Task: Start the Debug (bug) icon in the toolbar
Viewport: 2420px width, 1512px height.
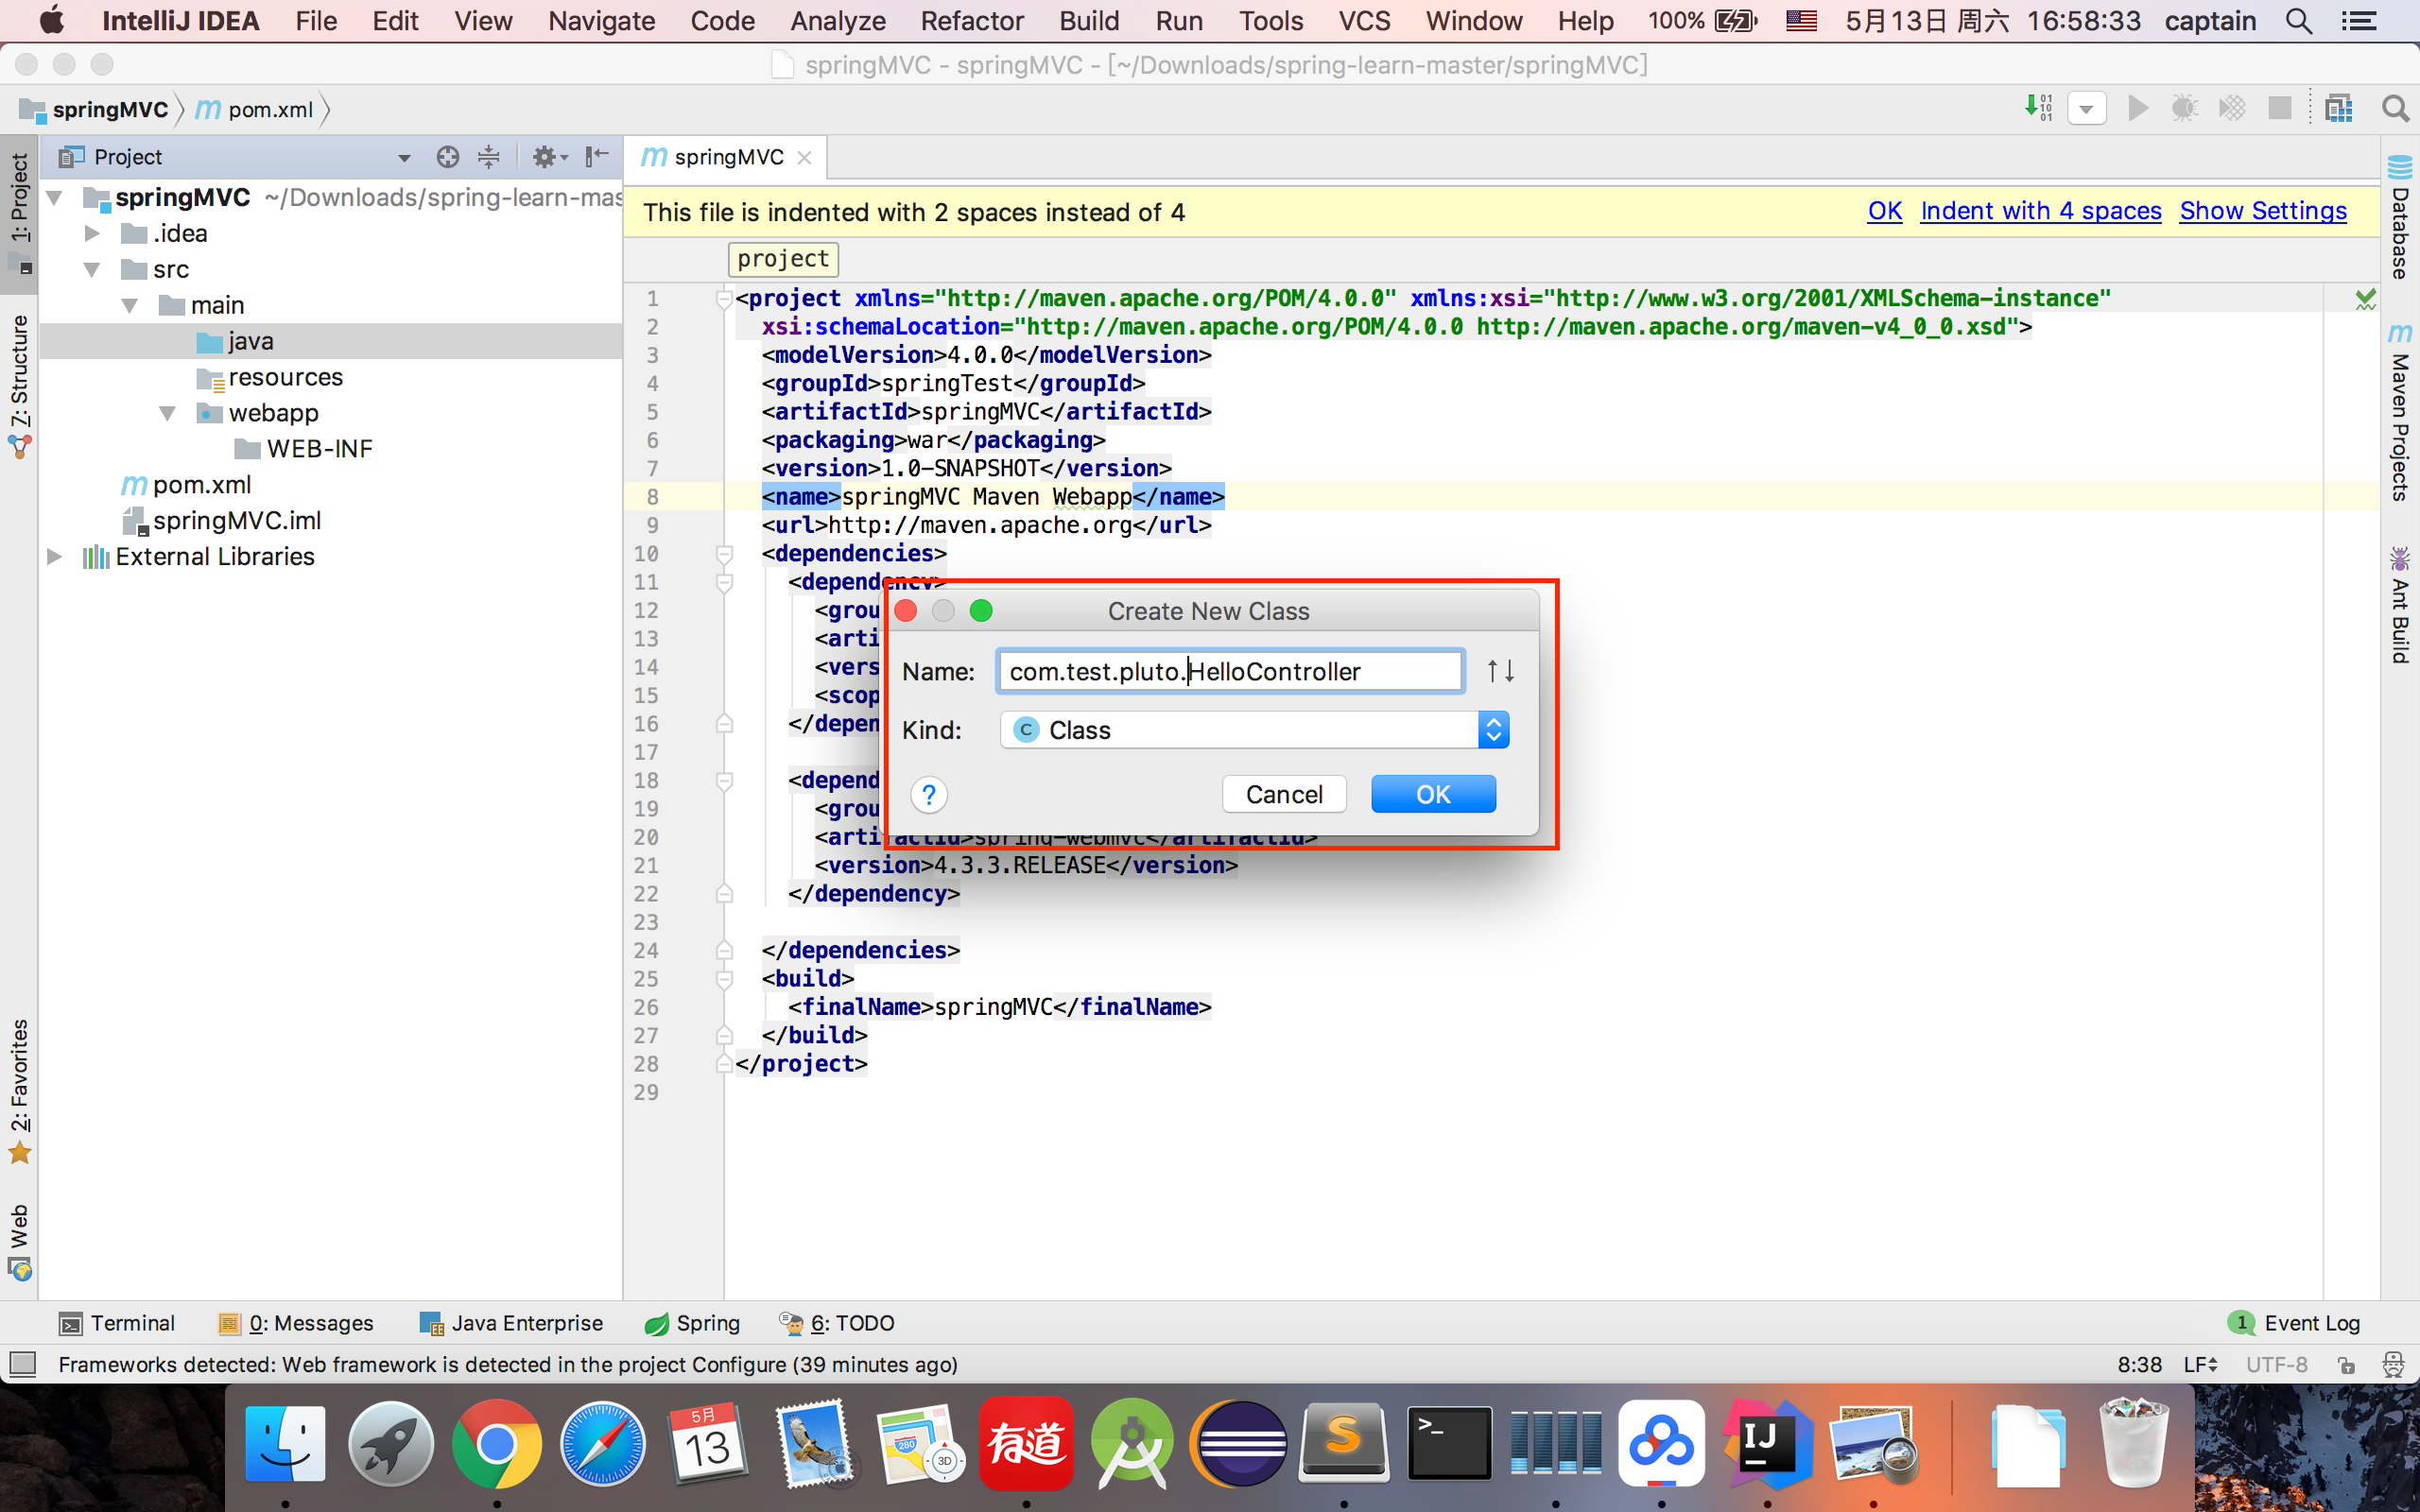Action: [2185, 107]
